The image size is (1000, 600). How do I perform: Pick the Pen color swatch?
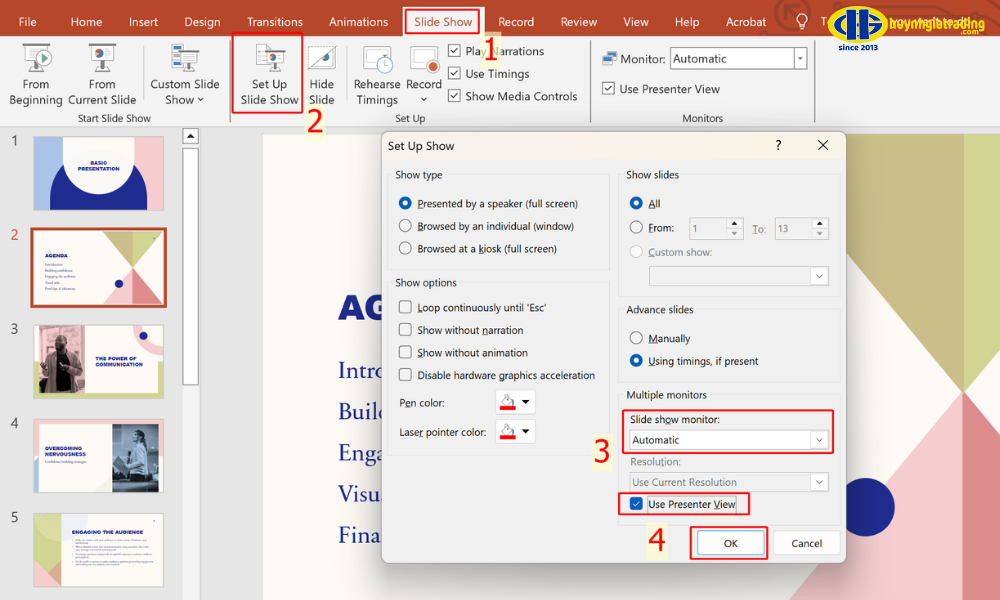pos(515,403)
